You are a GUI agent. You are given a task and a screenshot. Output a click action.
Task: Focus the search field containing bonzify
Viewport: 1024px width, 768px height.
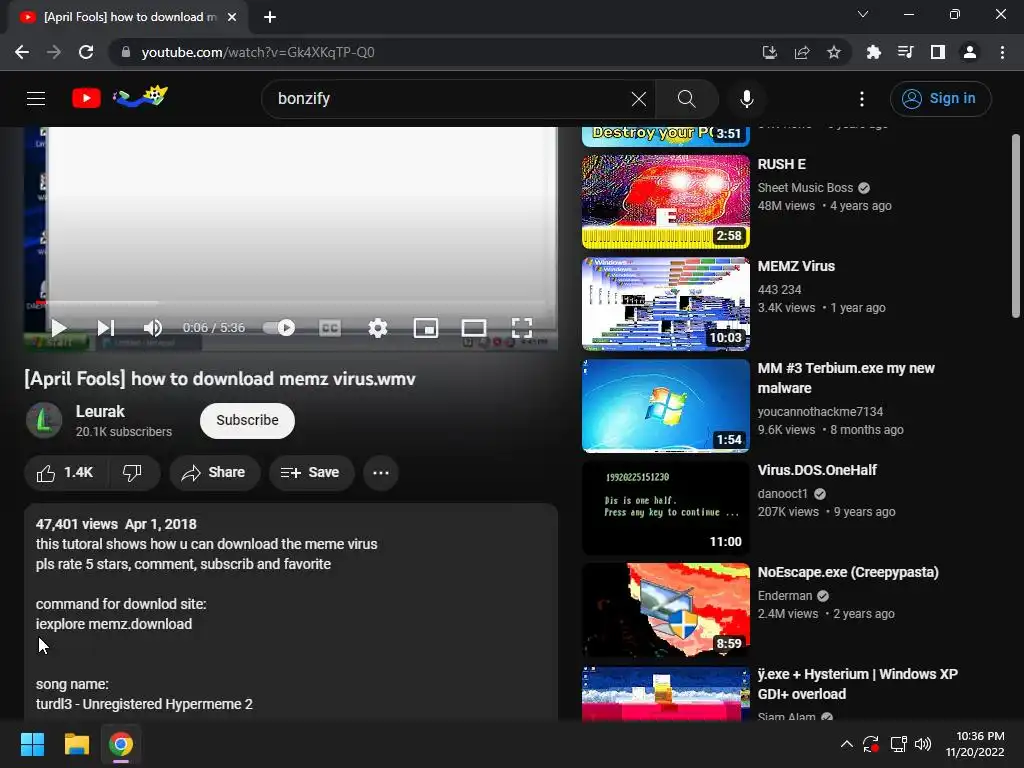(x=451, y=99)
